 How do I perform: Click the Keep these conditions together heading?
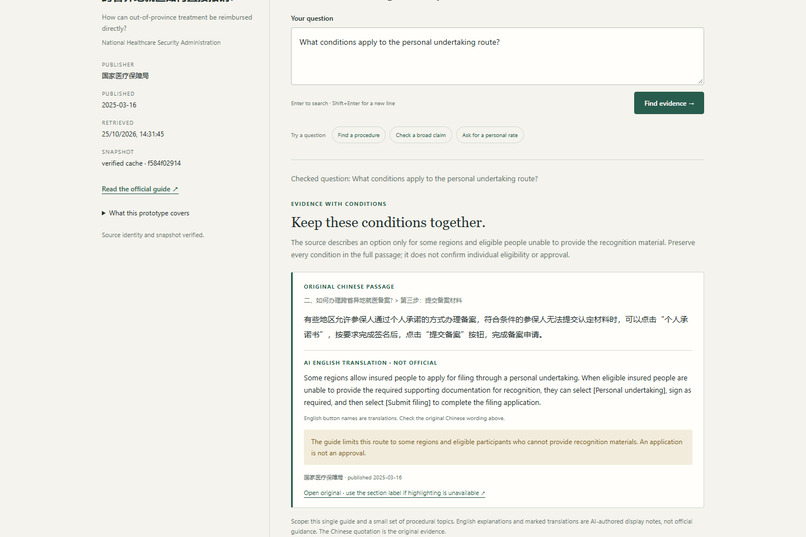pyautogui.click(x=388, y=223)
